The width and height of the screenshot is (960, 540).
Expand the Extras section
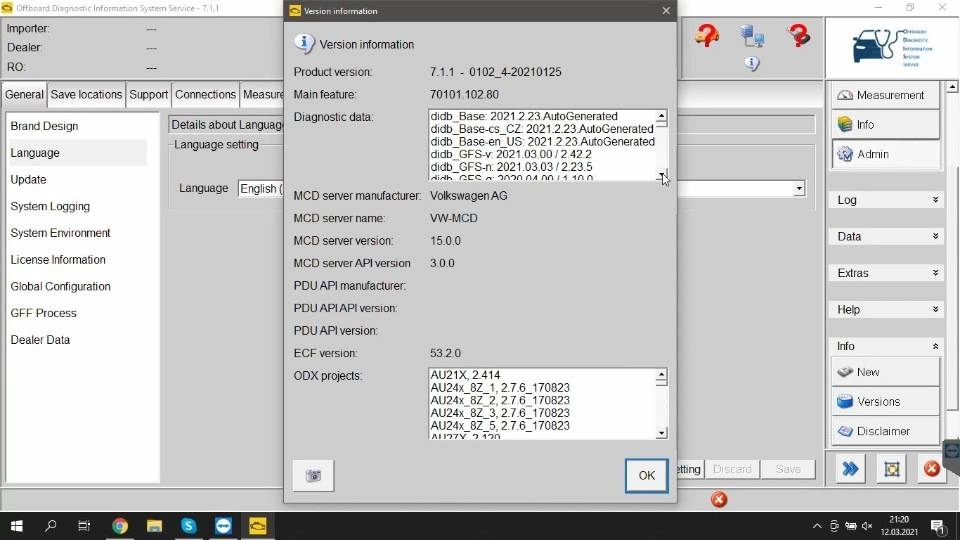887,273
